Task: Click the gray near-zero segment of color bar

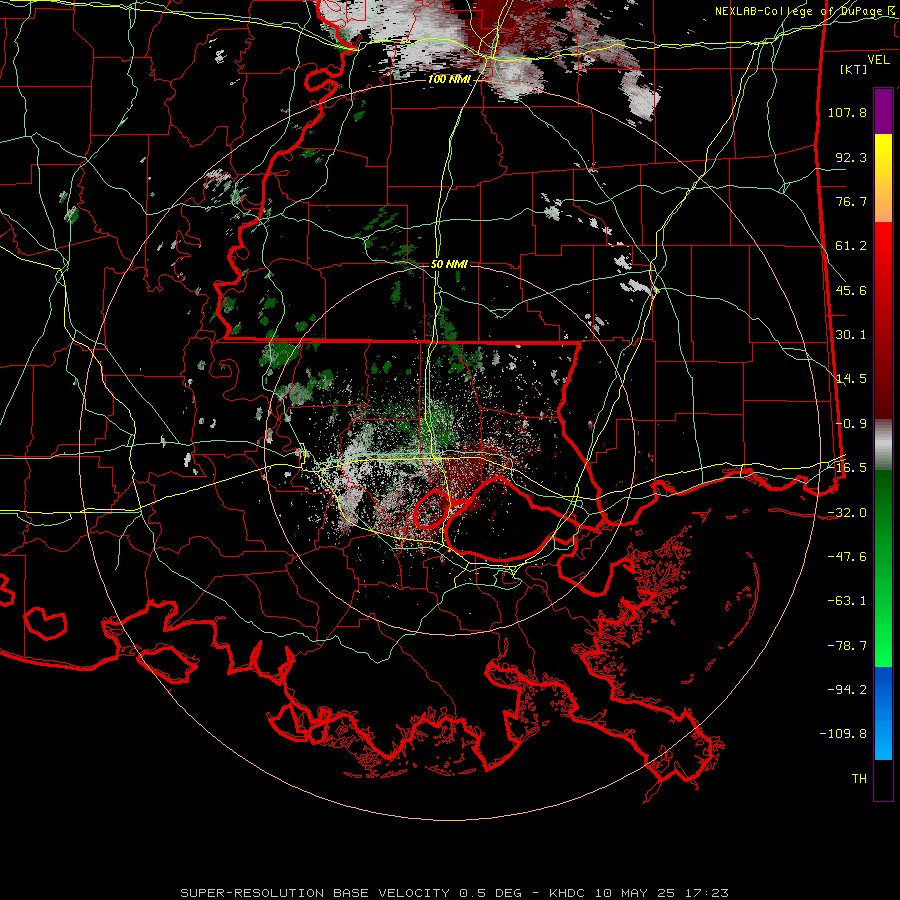Action: click(x=883, y=445)
